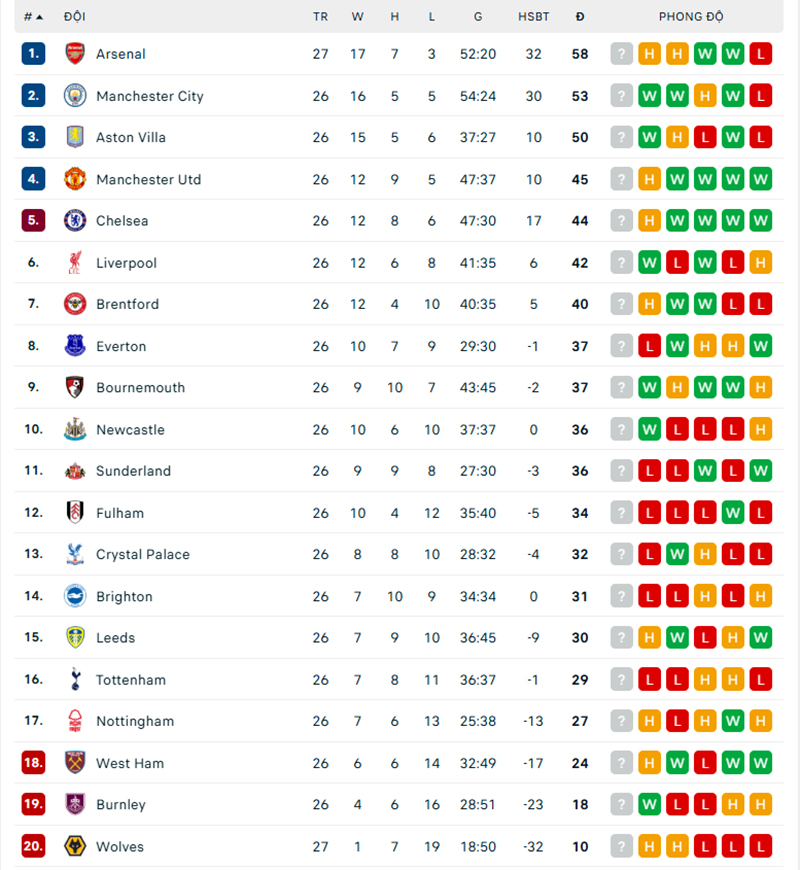Click Burnley's green W form badge
This screenshot has width=800, height=870.
point(650,805)
